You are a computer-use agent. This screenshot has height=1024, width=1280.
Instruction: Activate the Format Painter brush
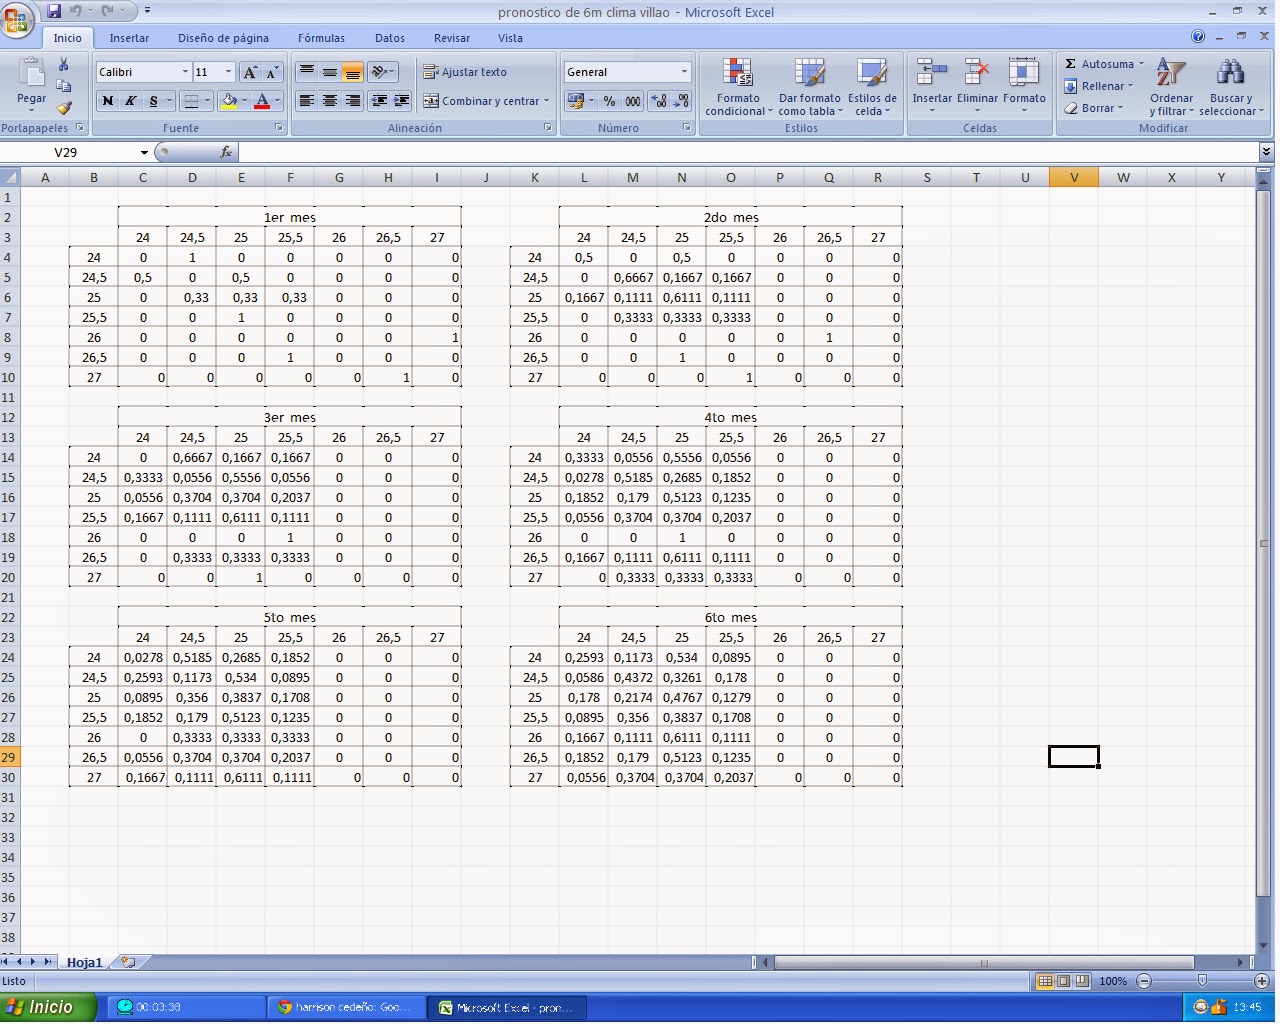click(x=64, y=108)
